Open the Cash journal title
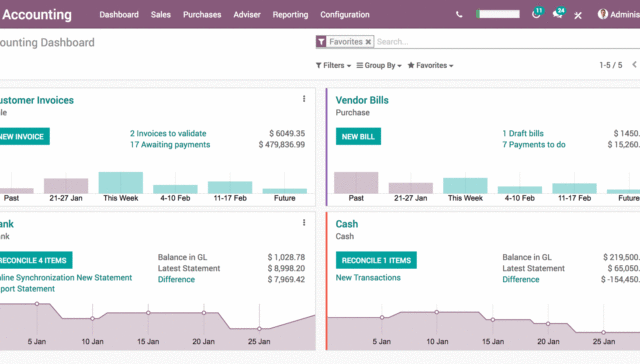Viewport: 640px width, 364px height. pos(347,224)
